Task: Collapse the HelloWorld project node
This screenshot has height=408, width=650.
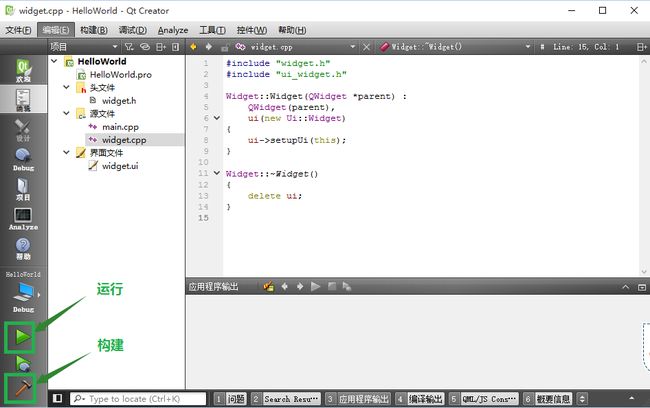Action: pyautogui.click(x=54, y=61)
